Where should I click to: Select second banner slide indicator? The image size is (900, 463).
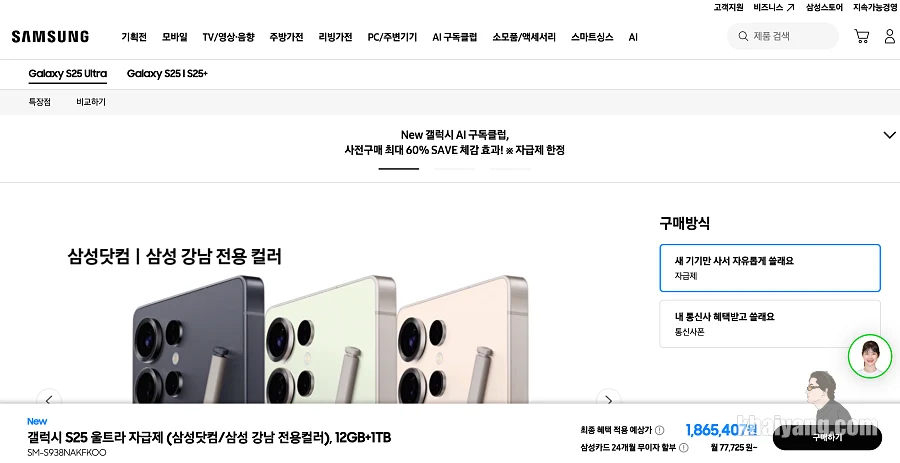(454, 169)
